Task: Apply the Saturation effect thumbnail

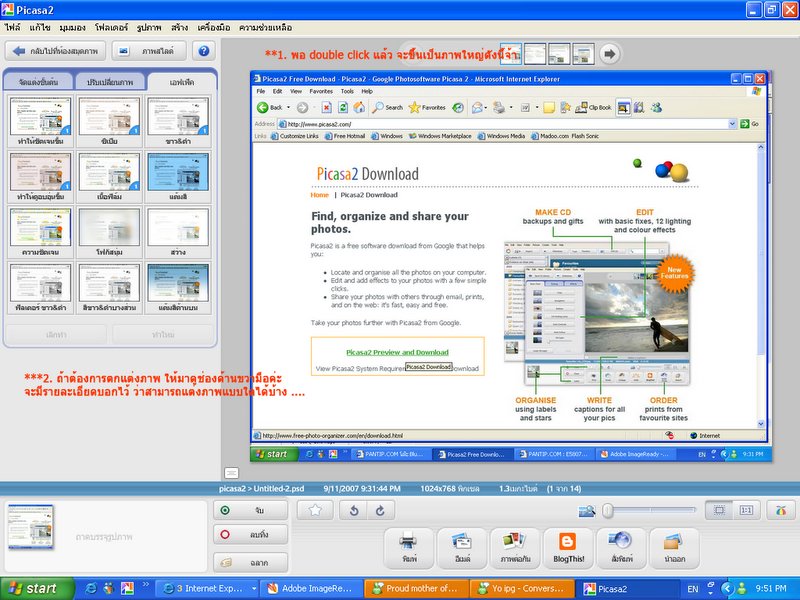Action: [40, 232]
